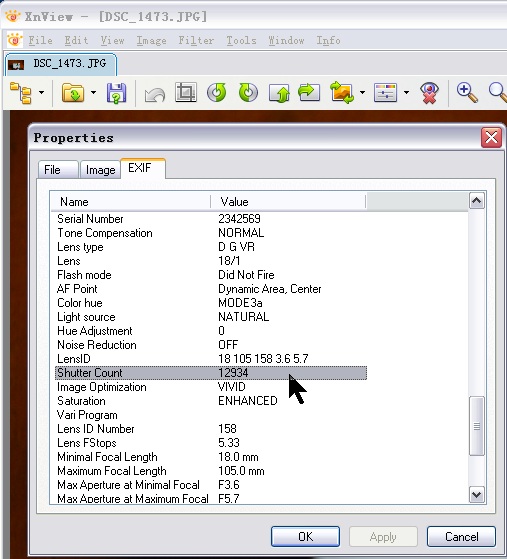Select the crop tool icon

pyautogui.click(x=186, y=92)
